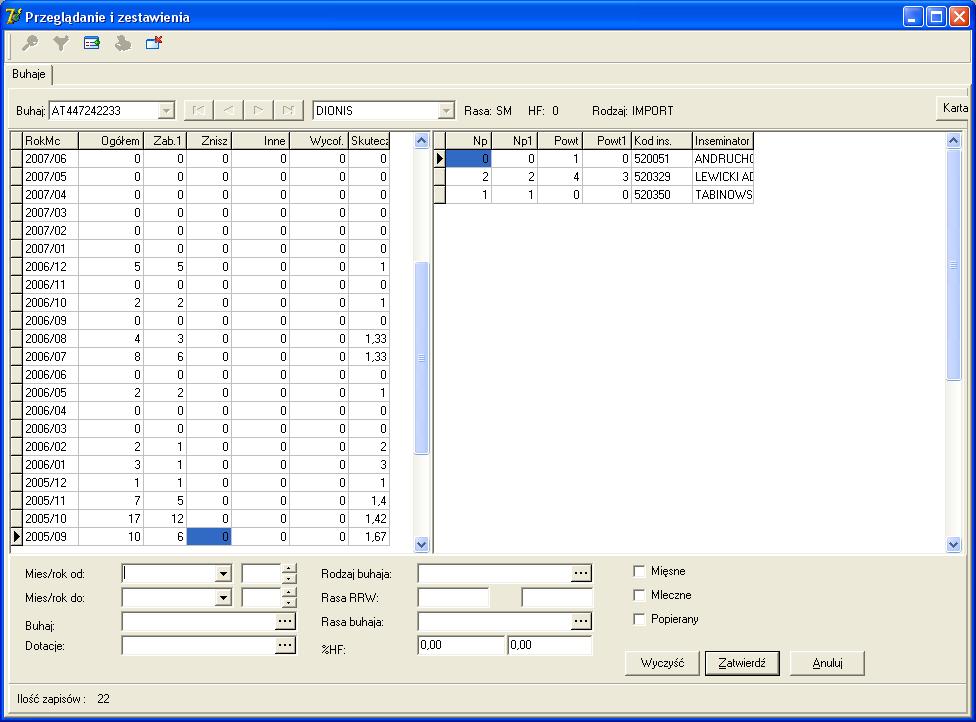Click the right table vertical scrollbar thumb
976x722 pixels.
tap(954, 265)
